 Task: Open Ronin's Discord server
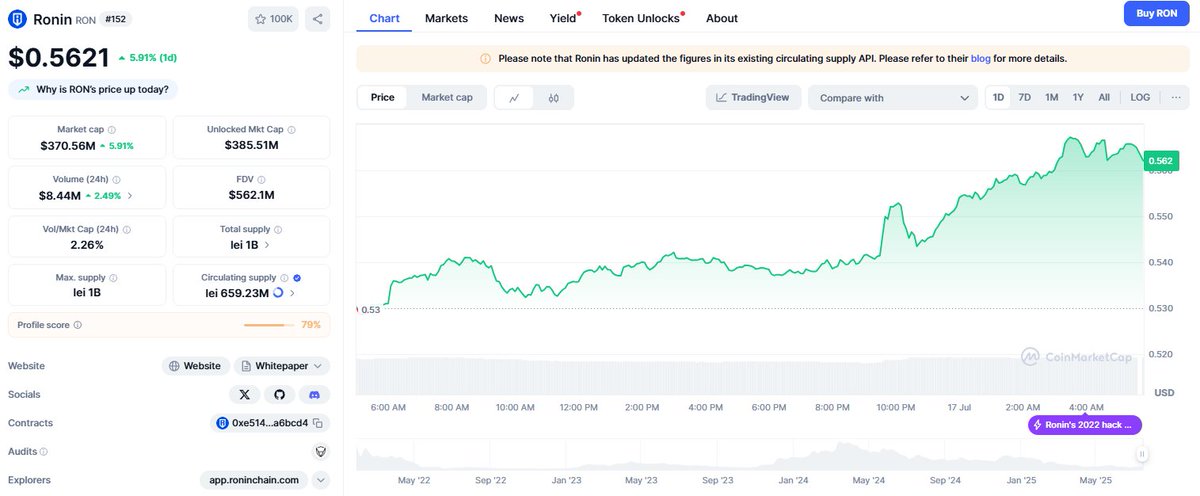tap(314, 395)
